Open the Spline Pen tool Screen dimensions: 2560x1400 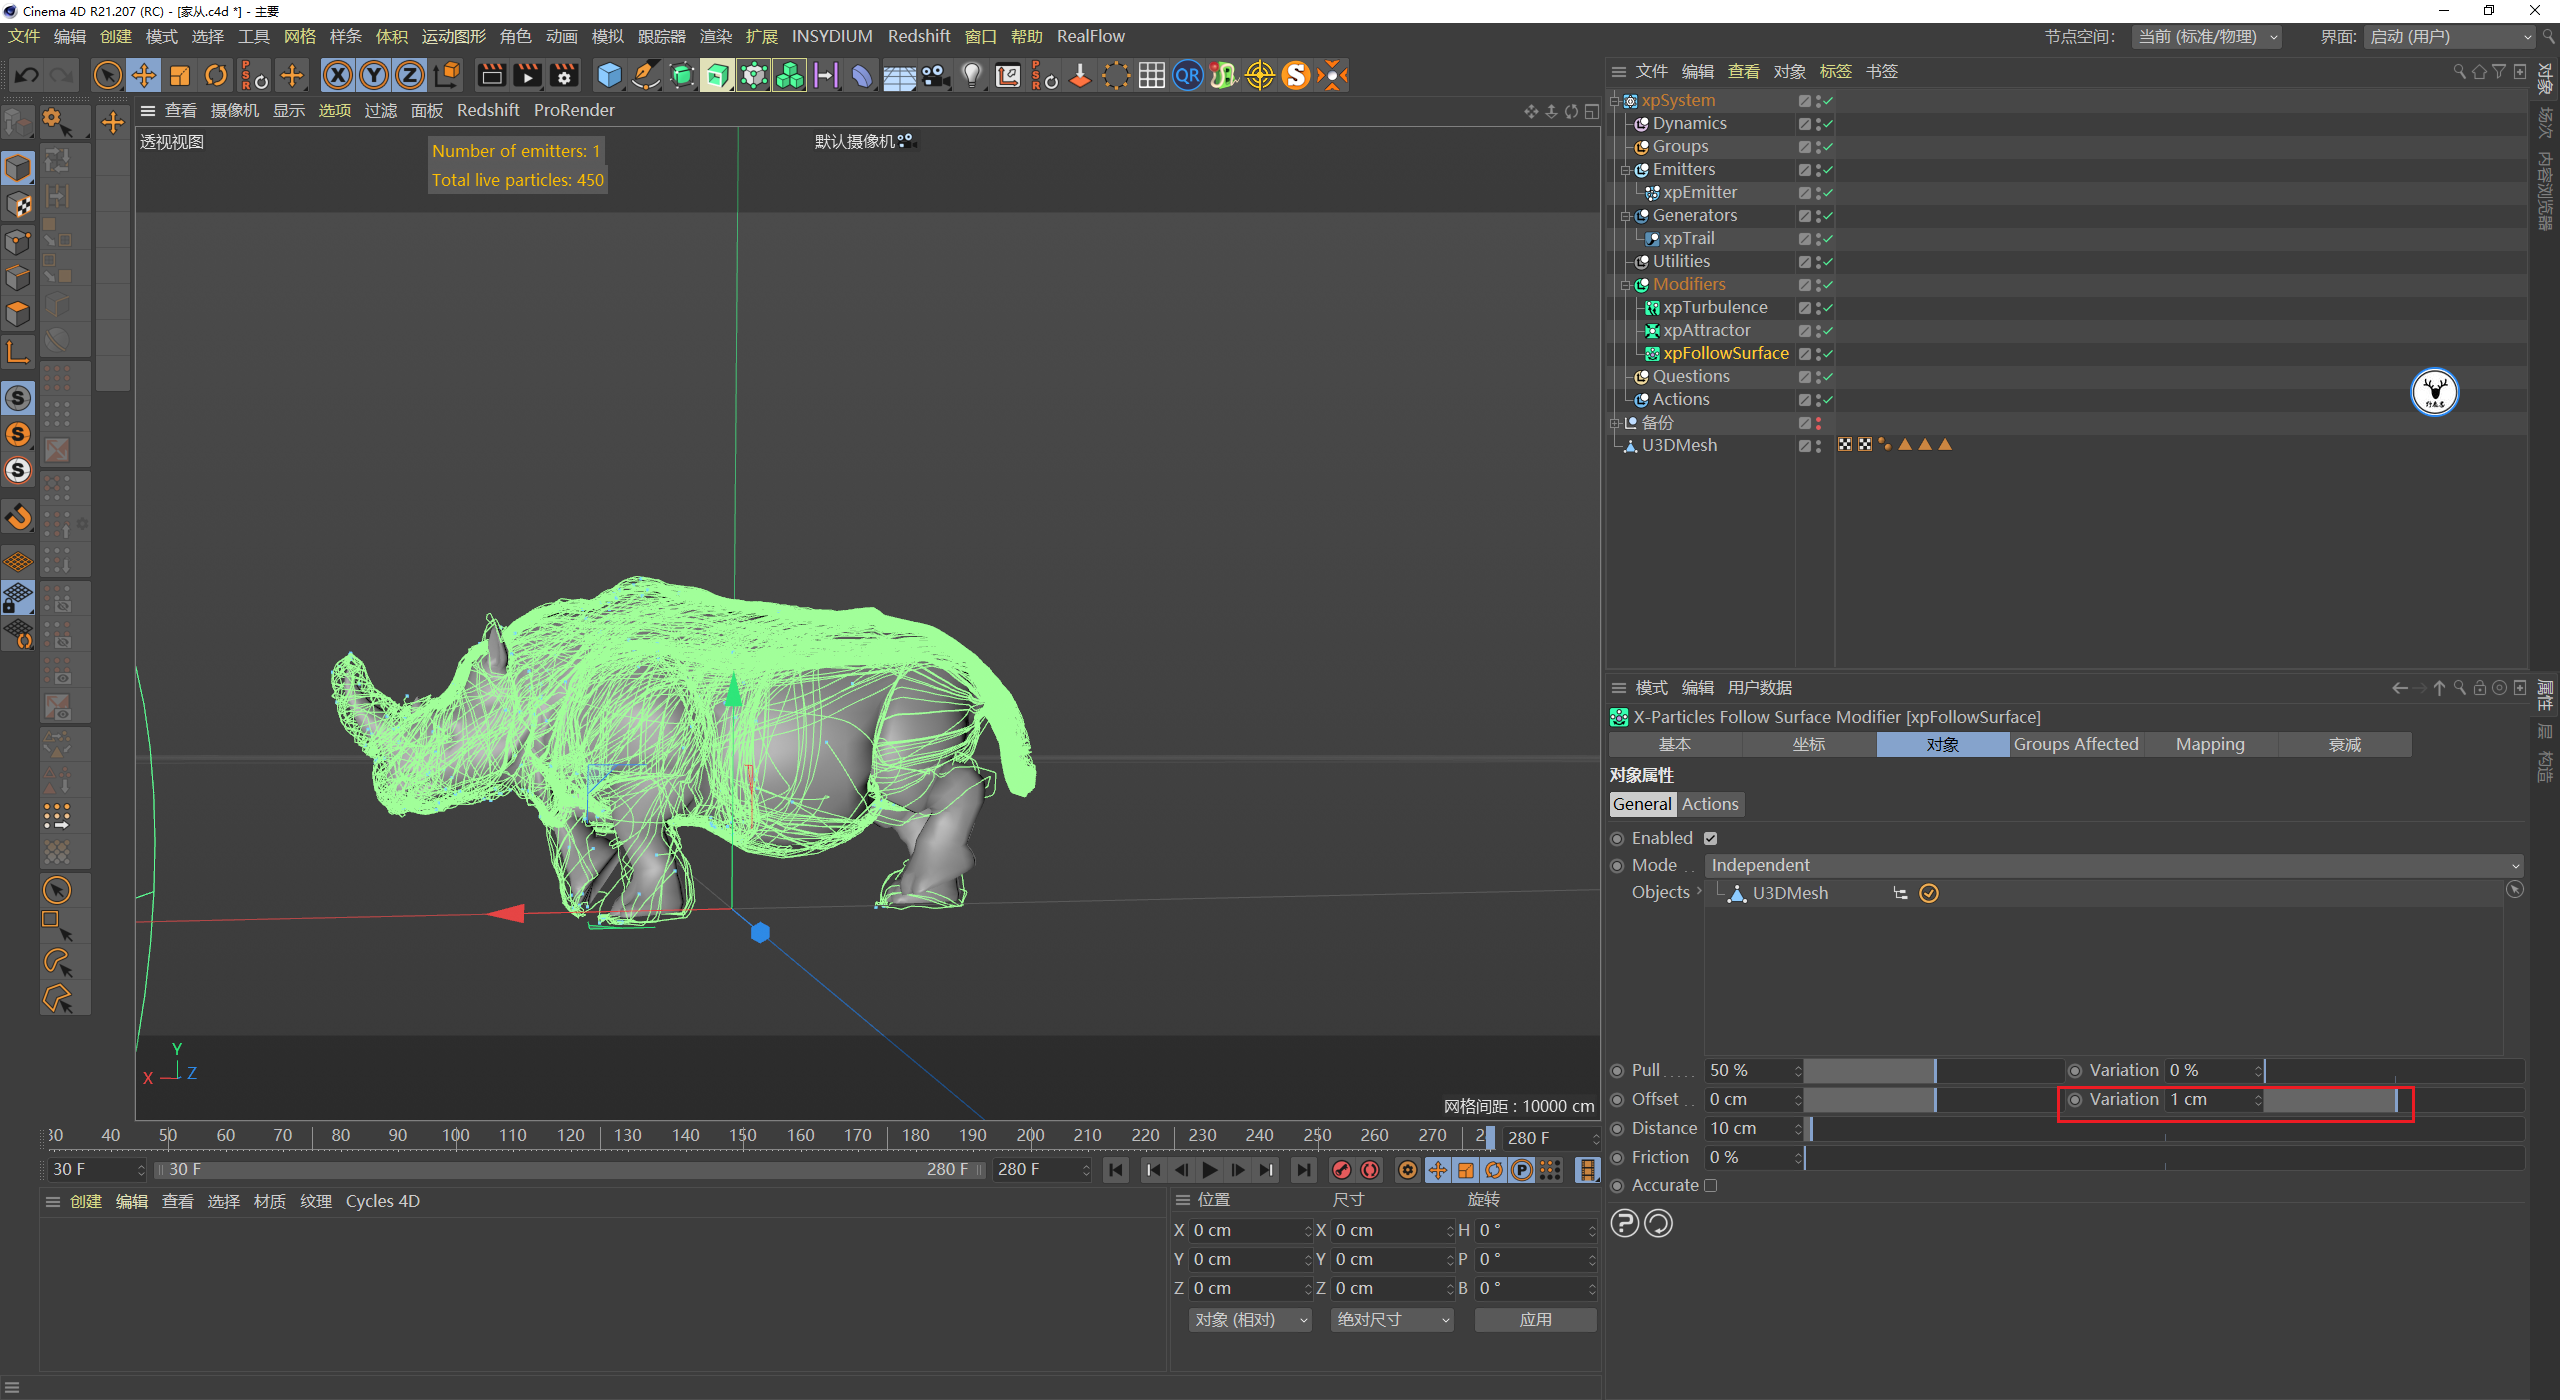pos(646,75)
